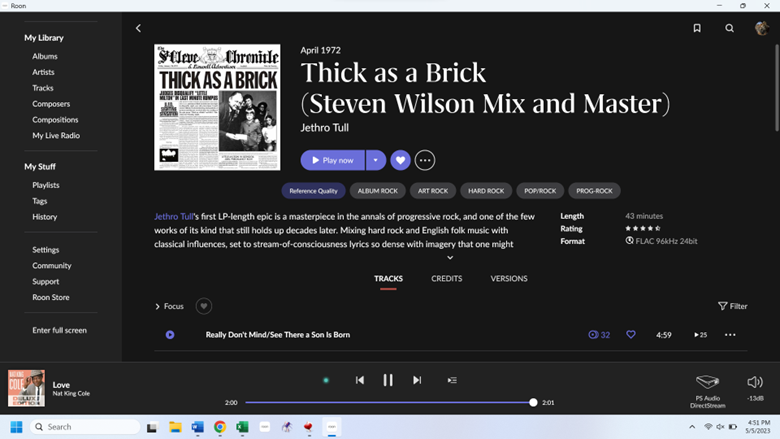Open the Windows Start button
Viewport: 780px width, 439px height.
tap(16, 427)
